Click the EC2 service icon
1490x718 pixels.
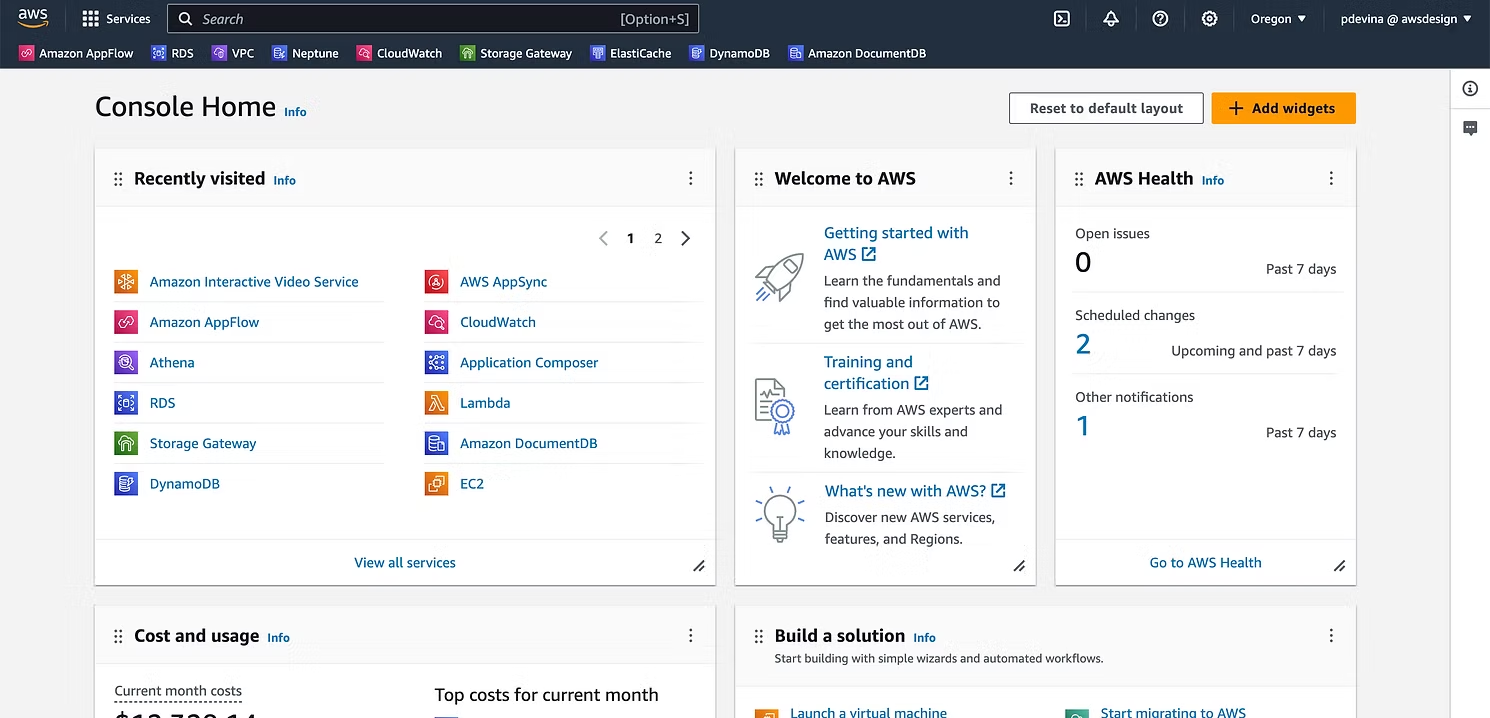click(x=436, y=484)
